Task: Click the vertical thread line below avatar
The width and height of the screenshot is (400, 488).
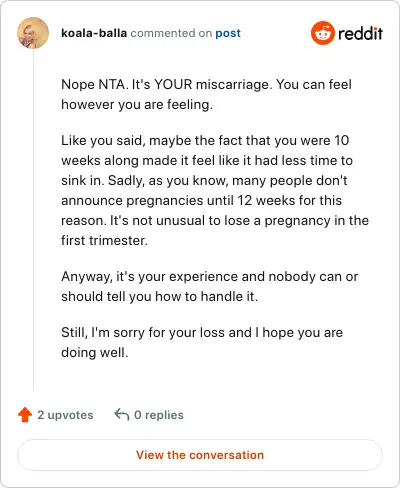Action: 33,220
